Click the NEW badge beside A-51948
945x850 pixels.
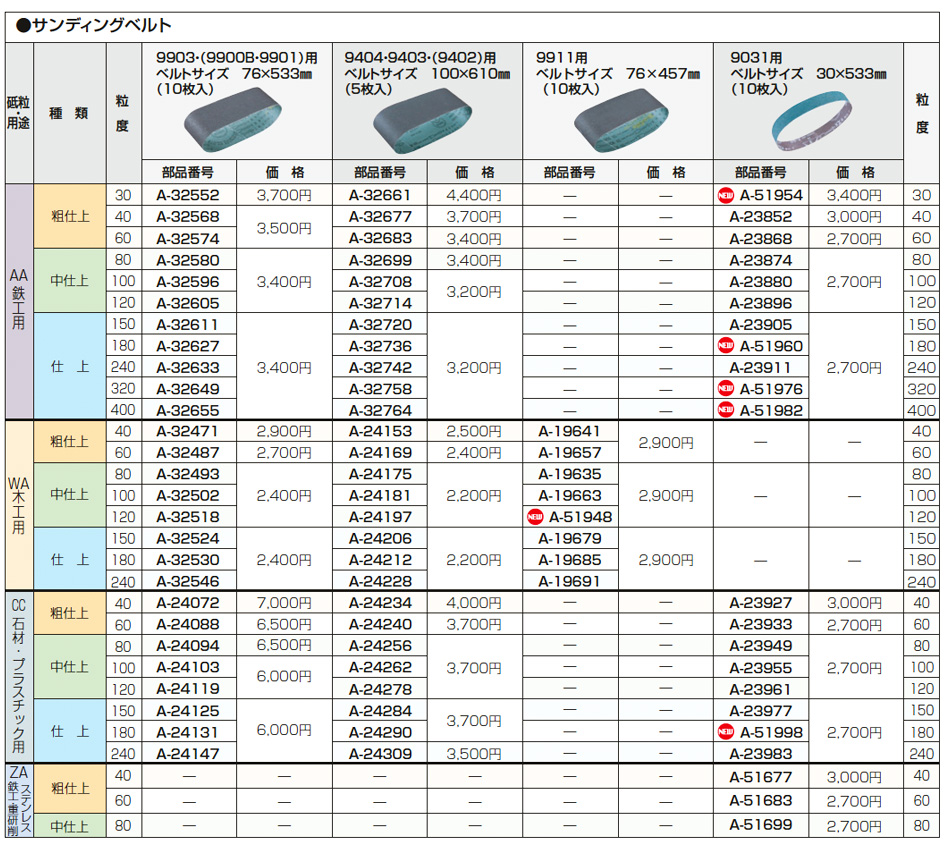(534, 517)
